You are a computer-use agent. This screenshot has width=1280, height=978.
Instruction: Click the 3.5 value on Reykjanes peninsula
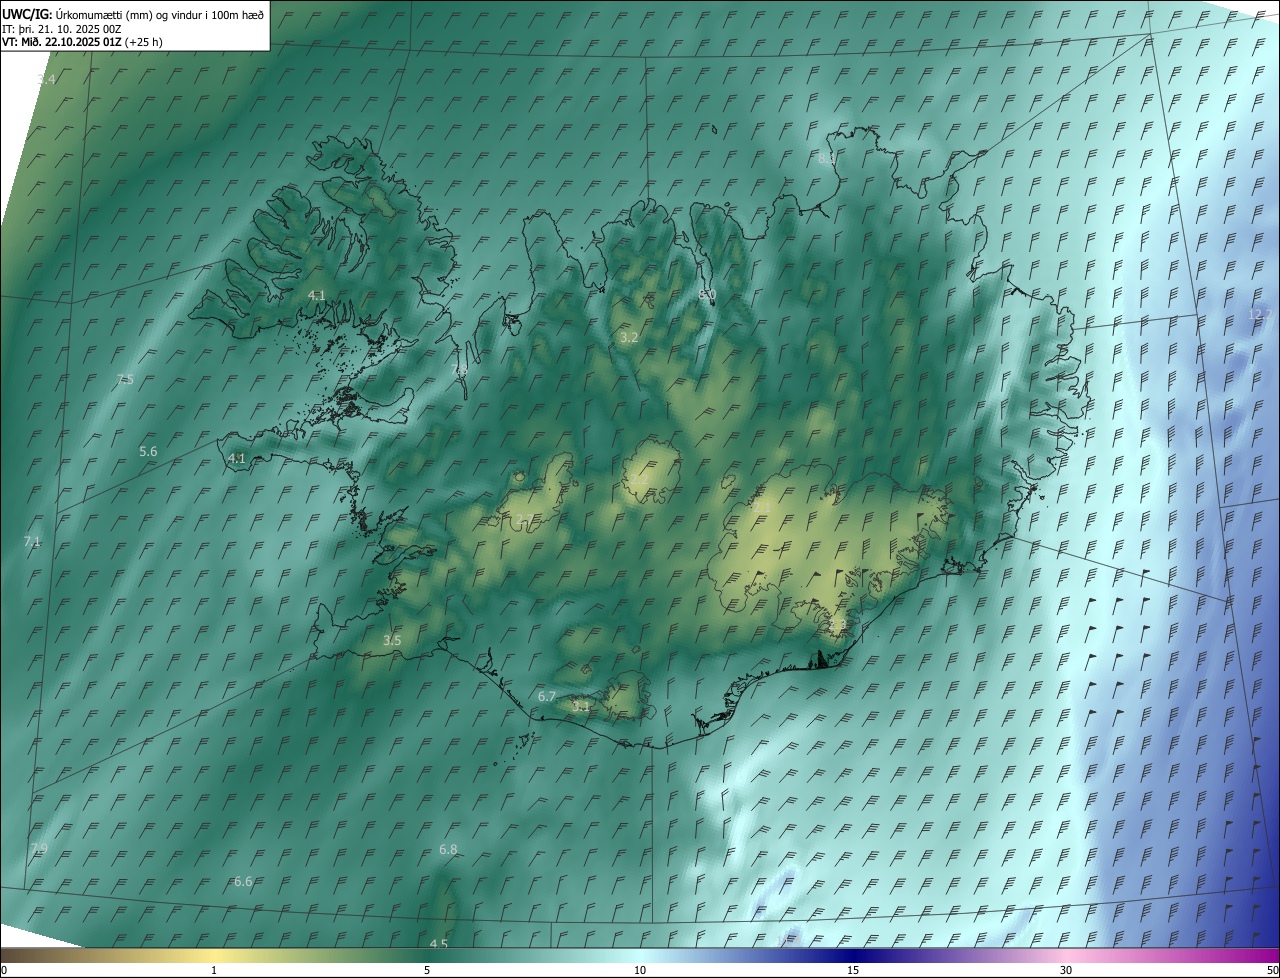[x=392, y=640]
